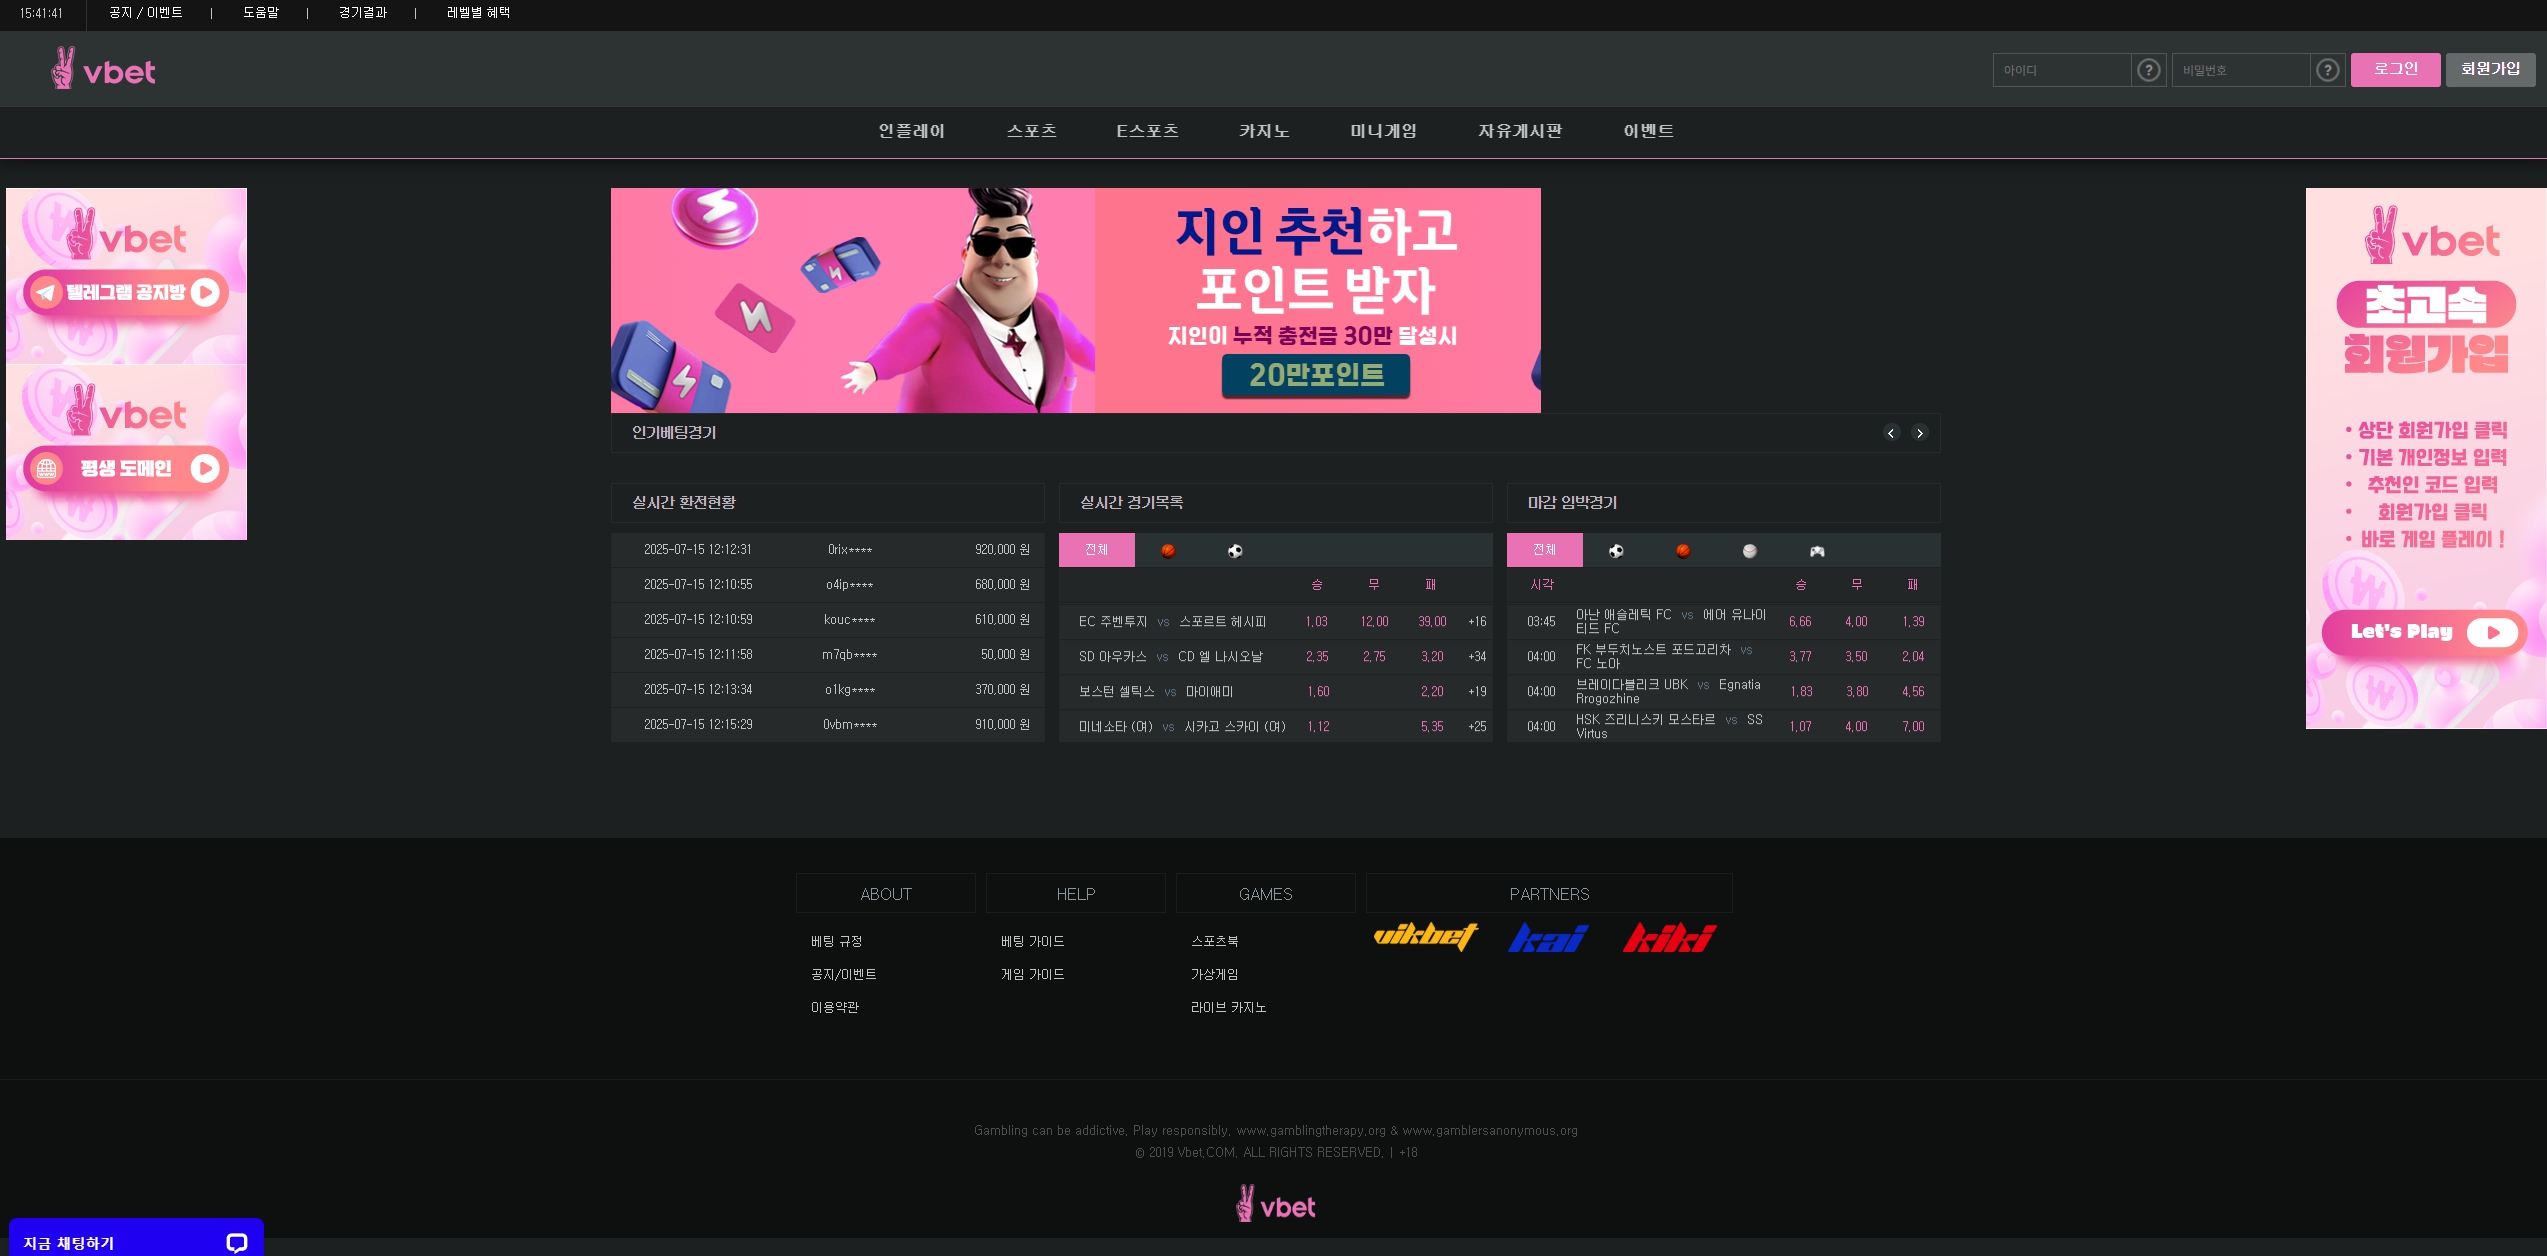Open the 스포츠 menu
Screen dimensions: 2547x1256
coord(1032,131)
